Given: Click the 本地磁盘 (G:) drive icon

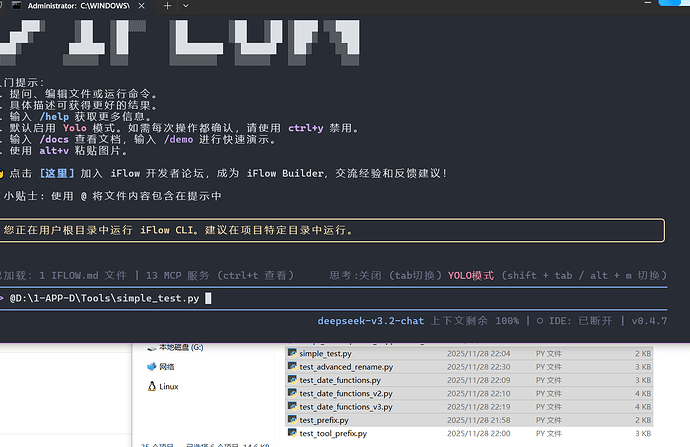Looking at the screenshot, I should [x=152, y=348].
